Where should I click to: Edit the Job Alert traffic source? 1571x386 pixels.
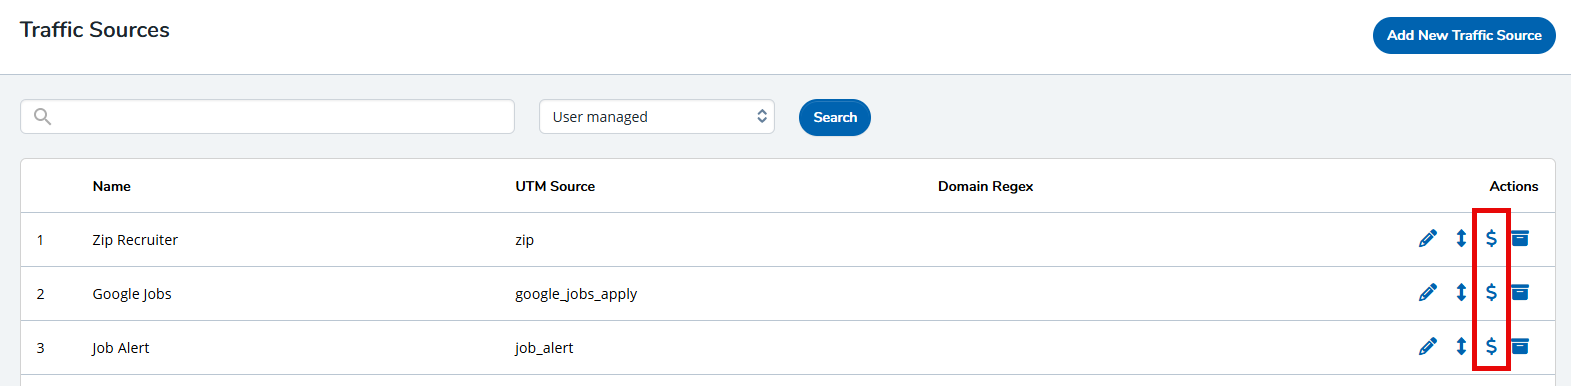(1428, 346)
